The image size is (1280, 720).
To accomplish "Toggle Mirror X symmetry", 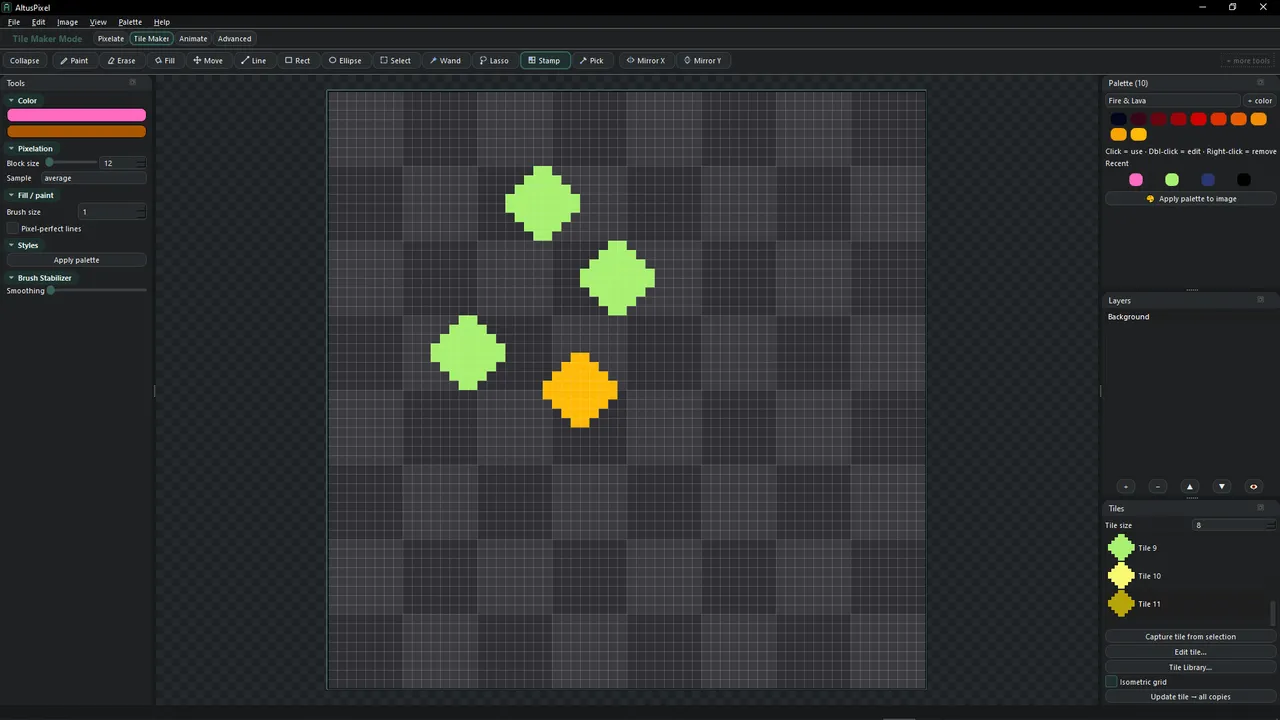I will pyautogui.click(x=645, y=60).
